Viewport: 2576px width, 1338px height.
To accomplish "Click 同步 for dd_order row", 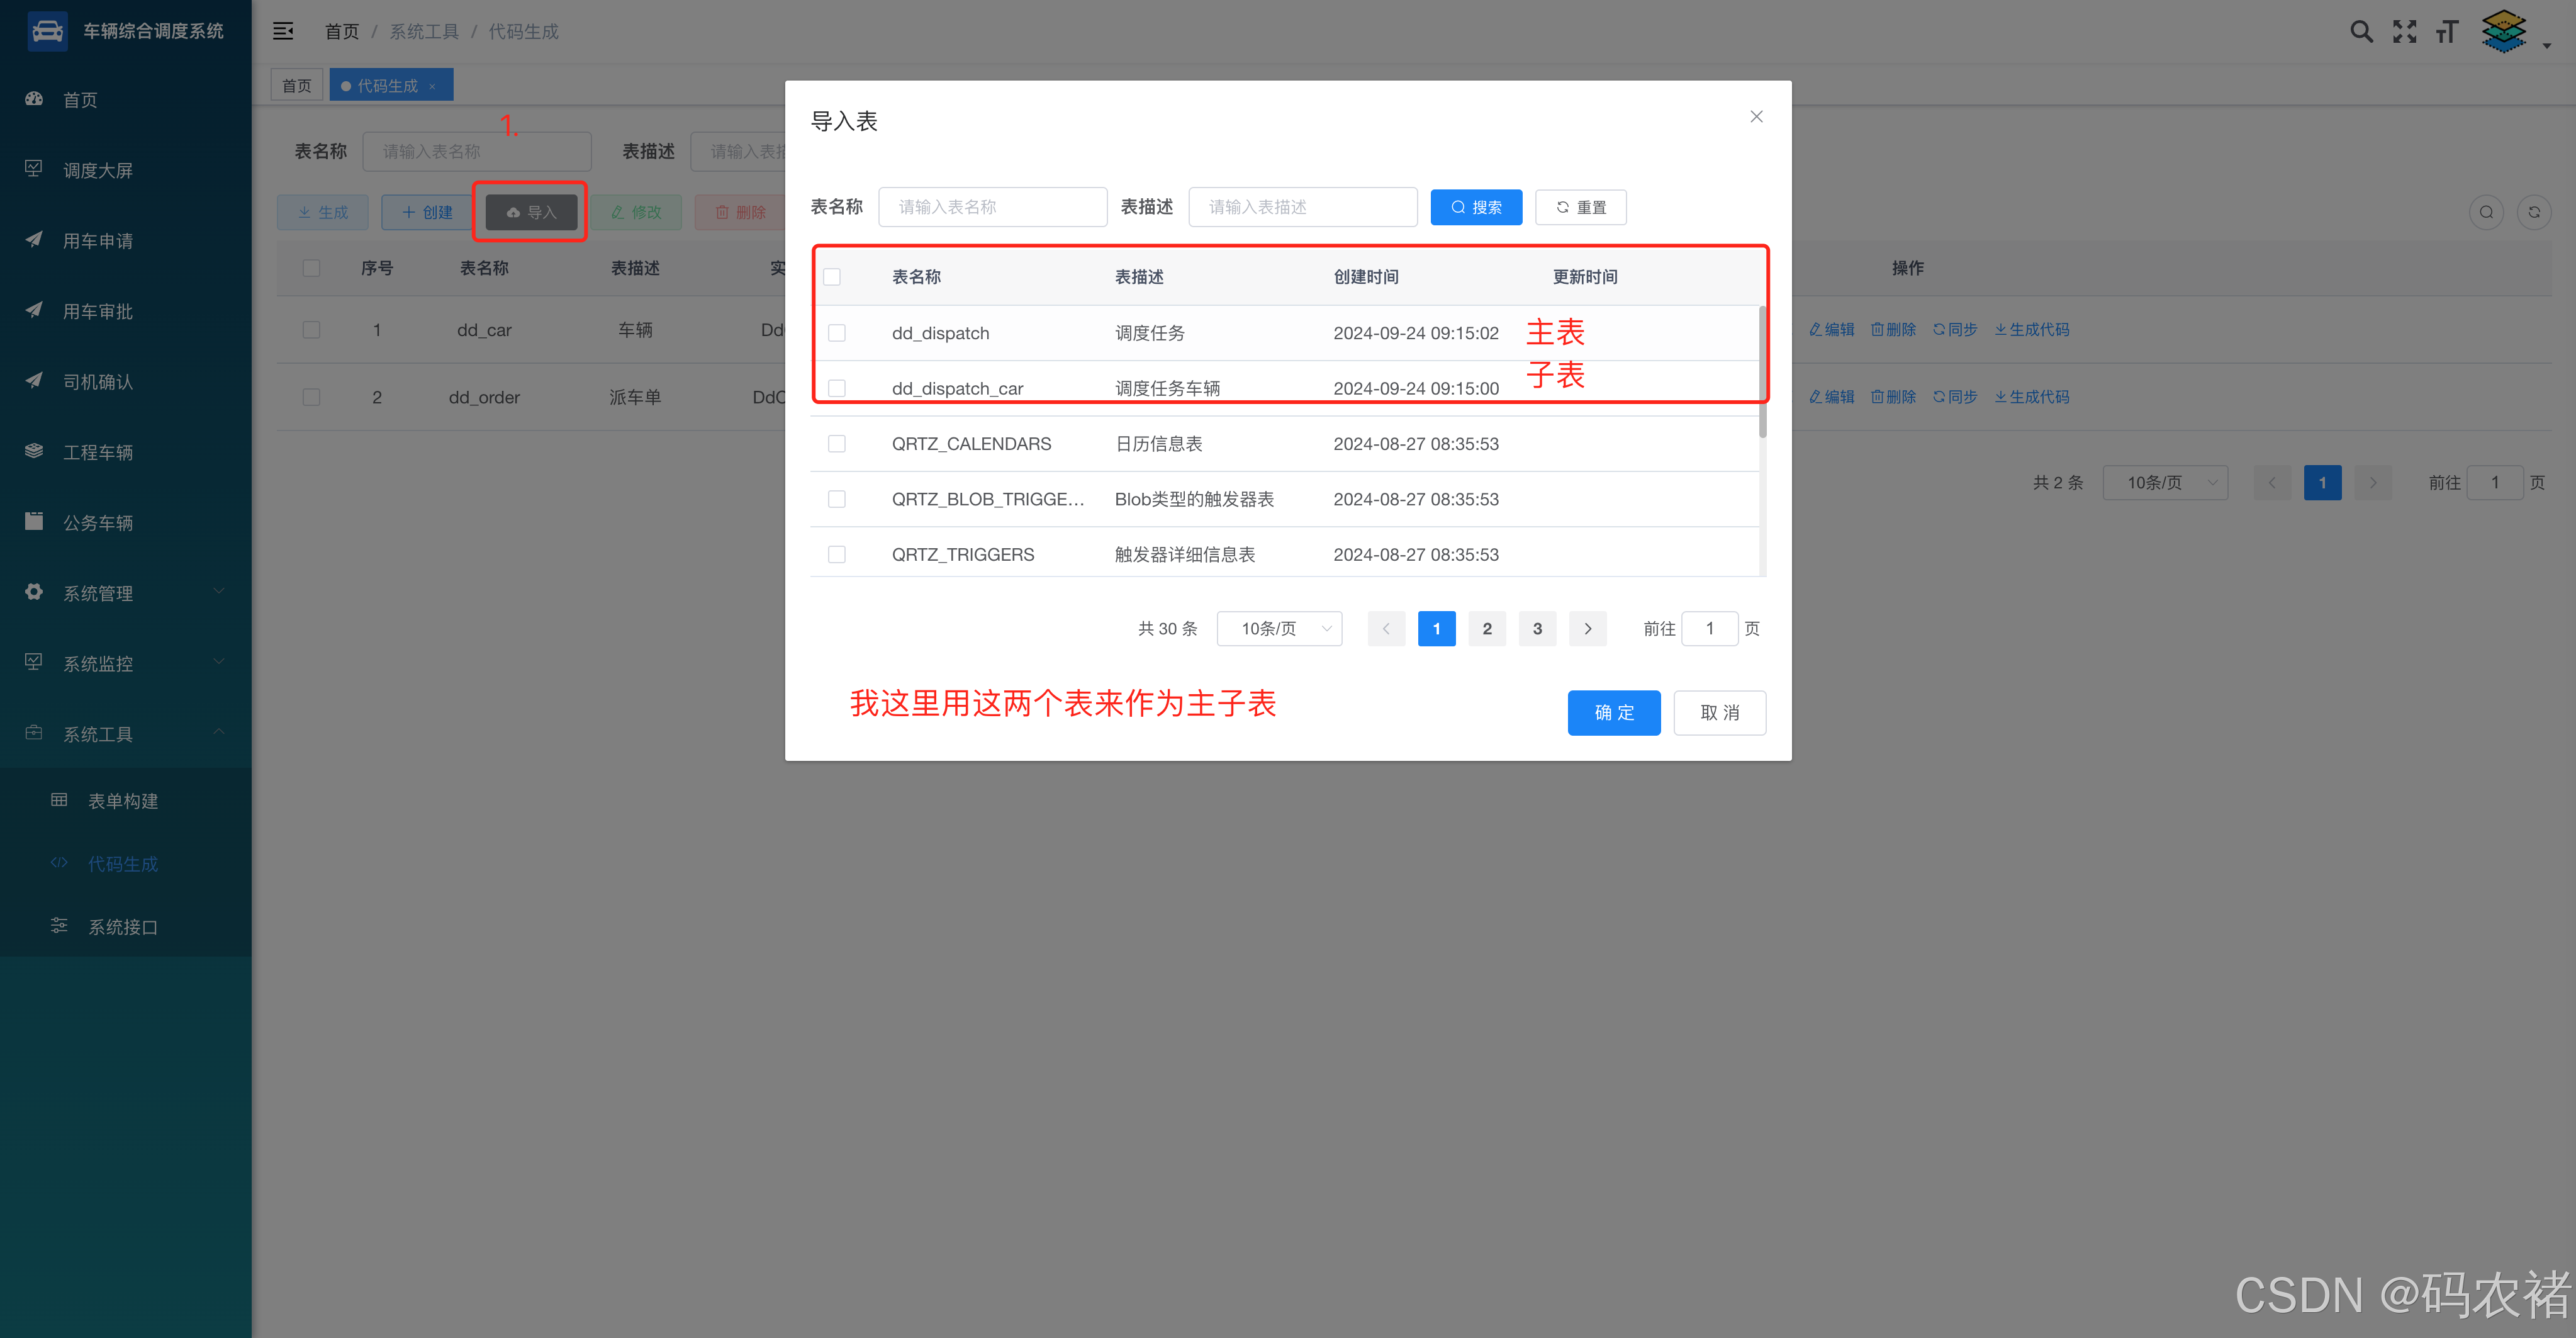I will coord(1955,397).
